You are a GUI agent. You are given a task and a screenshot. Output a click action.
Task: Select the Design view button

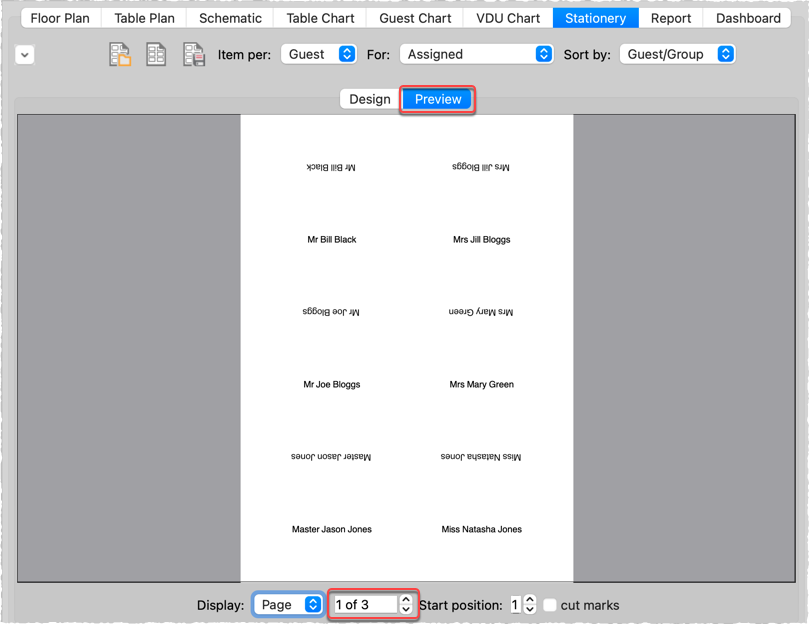pos(370,99)
